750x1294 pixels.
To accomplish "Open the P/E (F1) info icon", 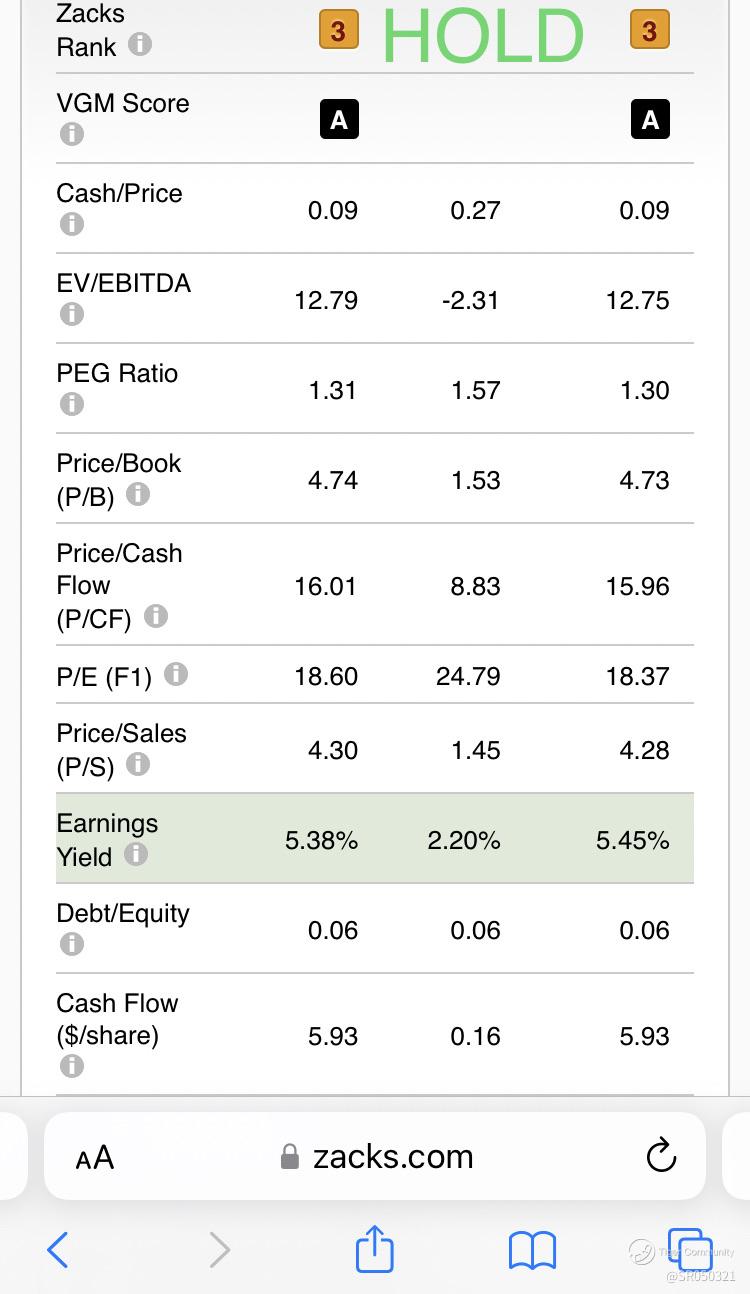I will (175, 675).
